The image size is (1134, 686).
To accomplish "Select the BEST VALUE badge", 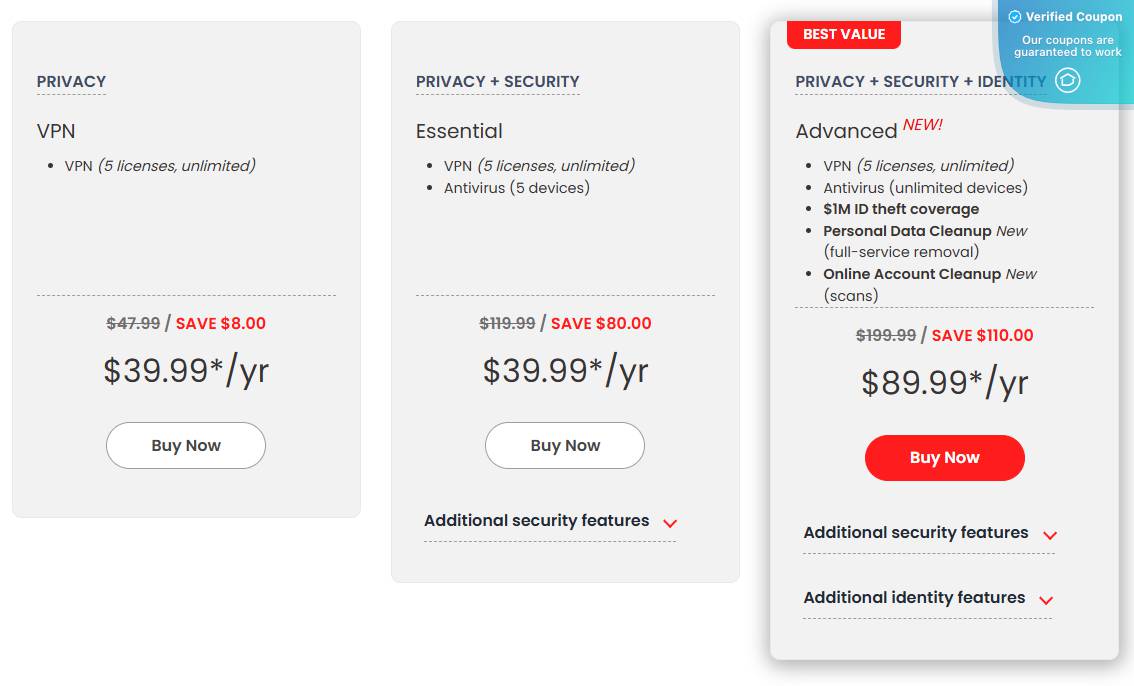I will point(844,33).
